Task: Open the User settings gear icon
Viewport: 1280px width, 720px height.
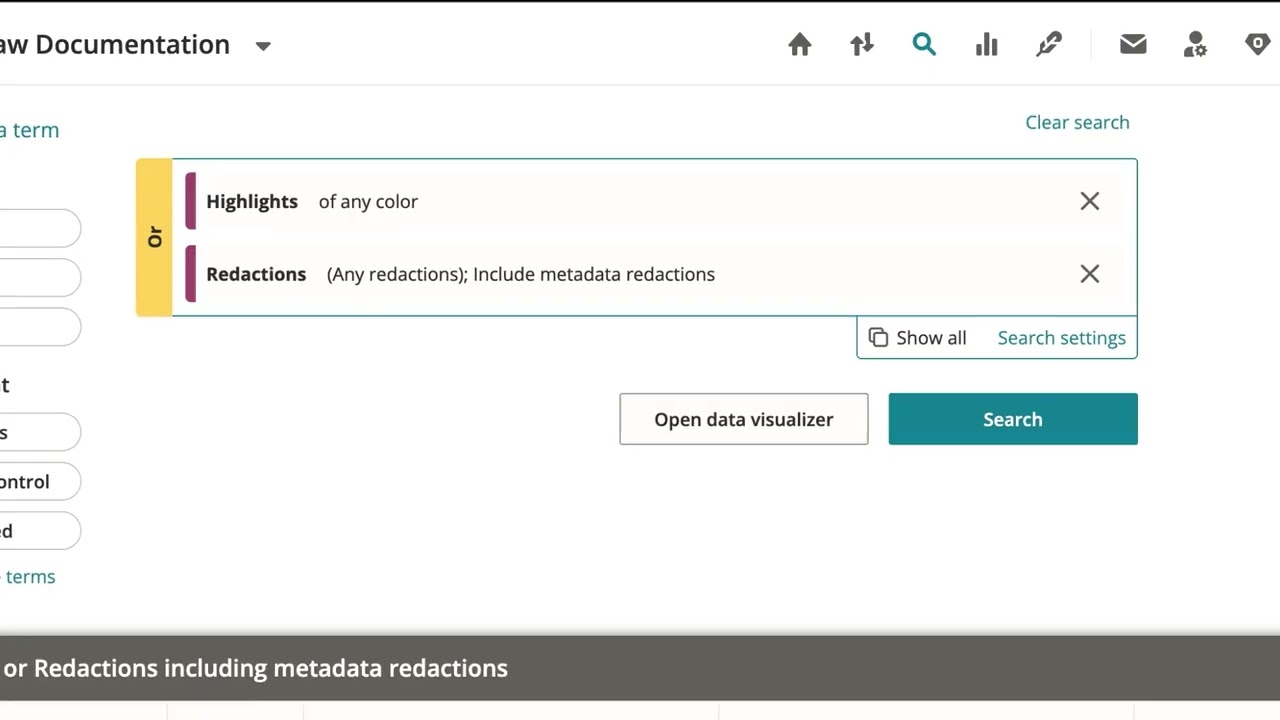Action: [x=1195, y=45]
